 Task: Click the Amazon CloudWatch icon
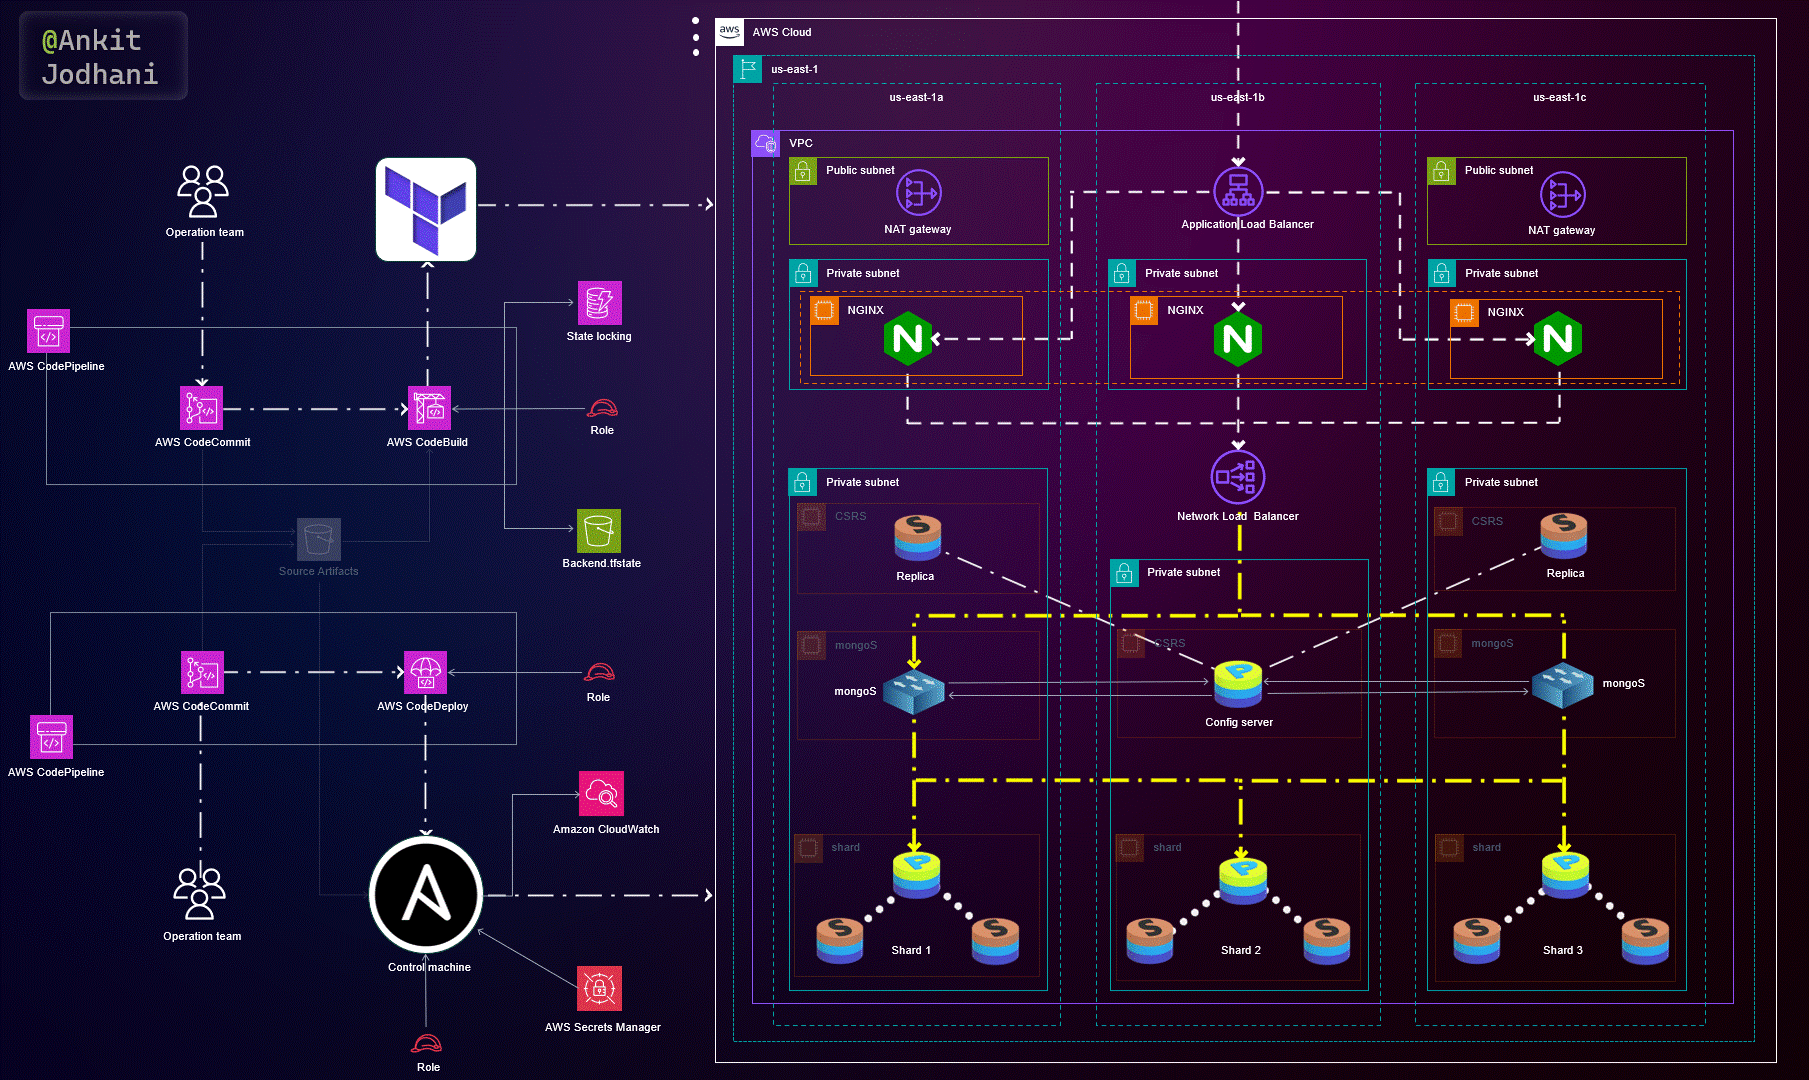601,793
